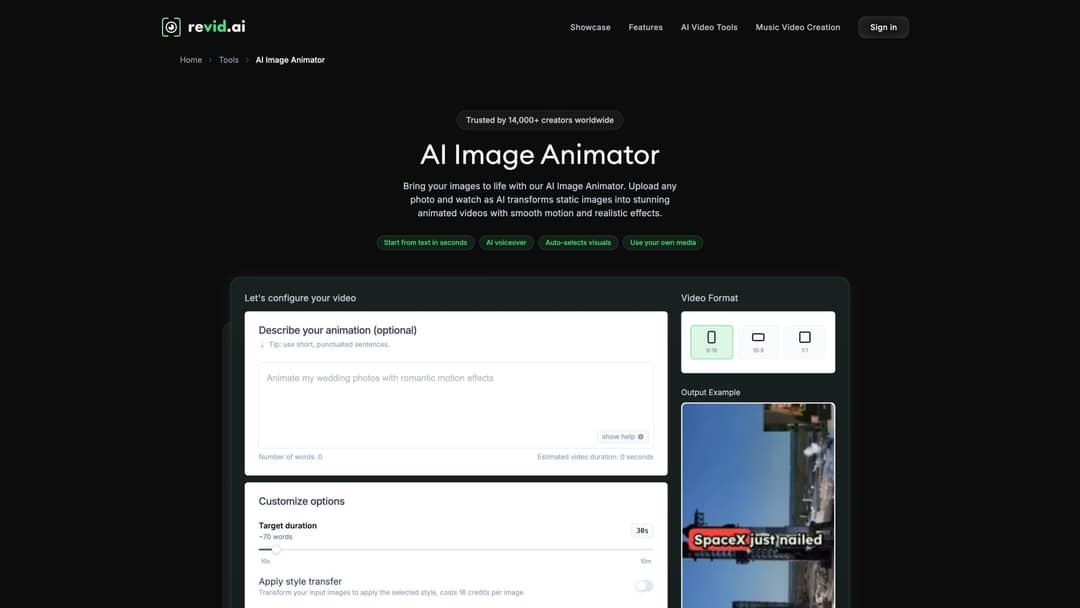
Task: Click the 'Customize options' heading
Action: 302,501
